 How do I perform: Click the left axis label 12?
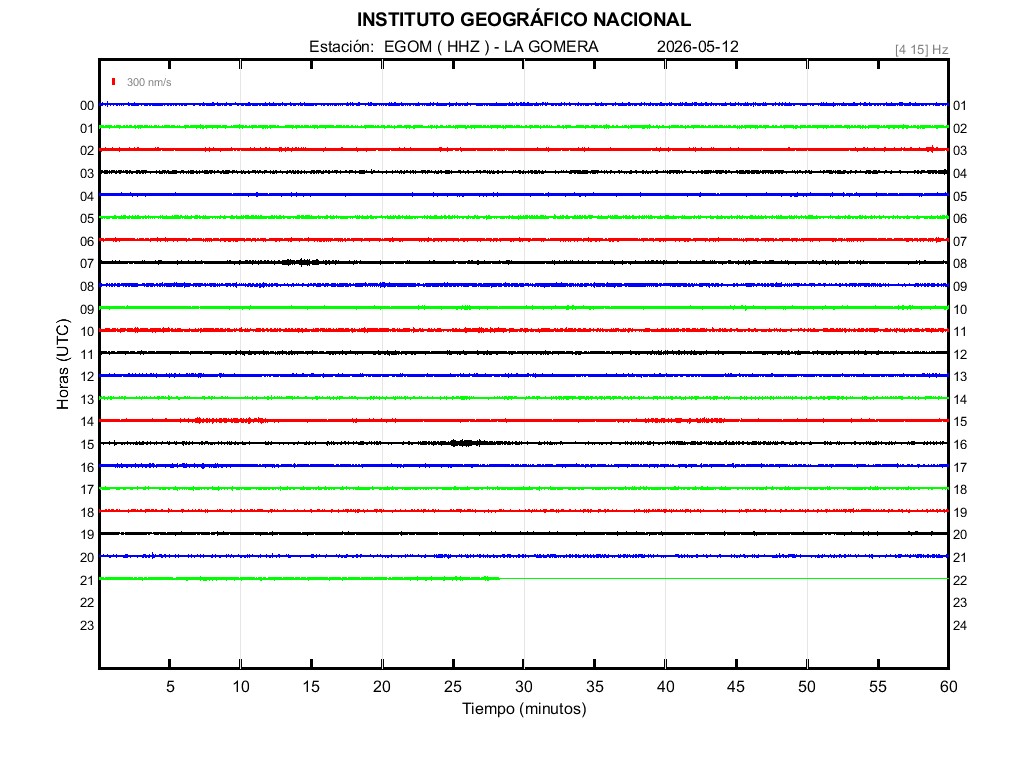pyautogui.click(x=87, y=377)
